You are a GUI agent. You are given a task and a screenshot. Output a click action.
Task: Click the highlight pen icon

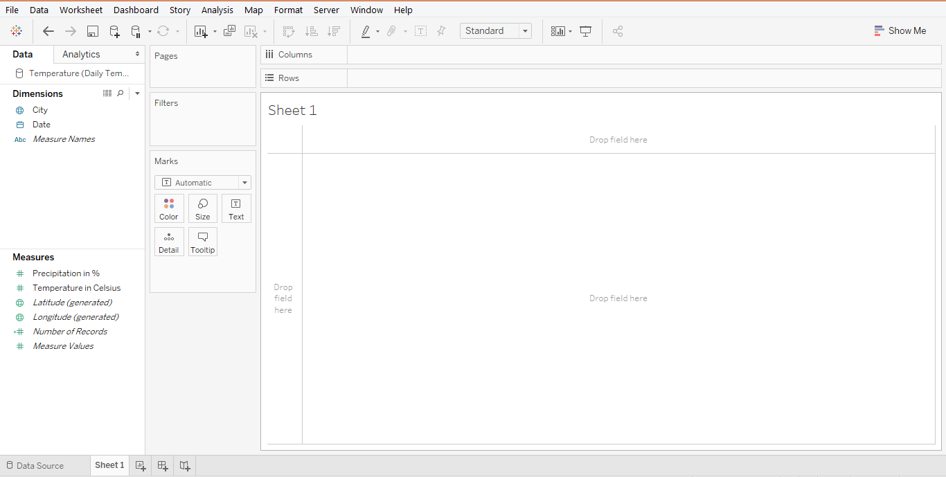pos(366,31)
